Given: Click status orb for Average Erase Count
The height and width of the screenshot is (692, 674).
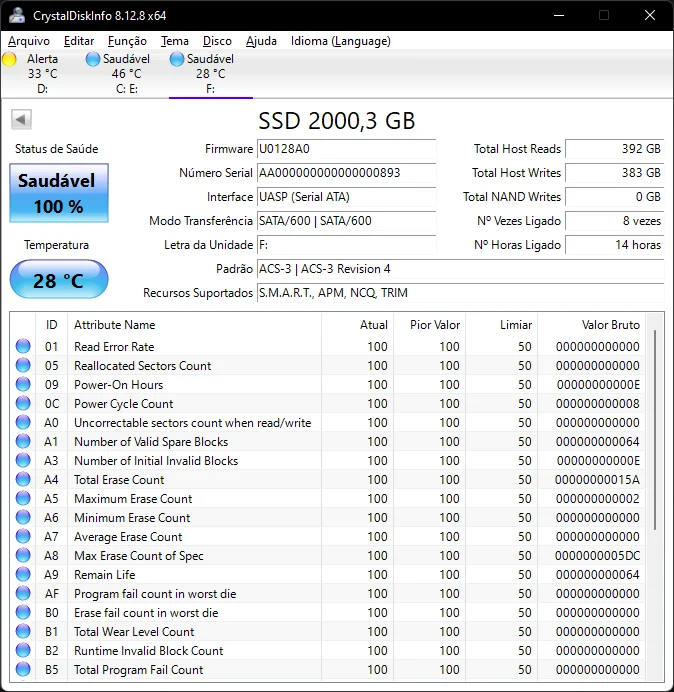Looking at the screenshot, I should [23, 536].
